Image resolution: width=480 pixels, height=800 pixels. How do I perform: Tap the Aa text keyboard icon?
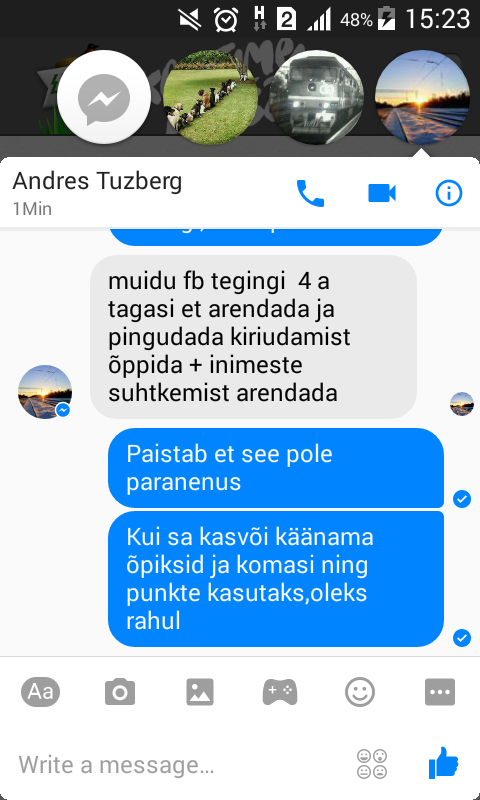point(40,692)
